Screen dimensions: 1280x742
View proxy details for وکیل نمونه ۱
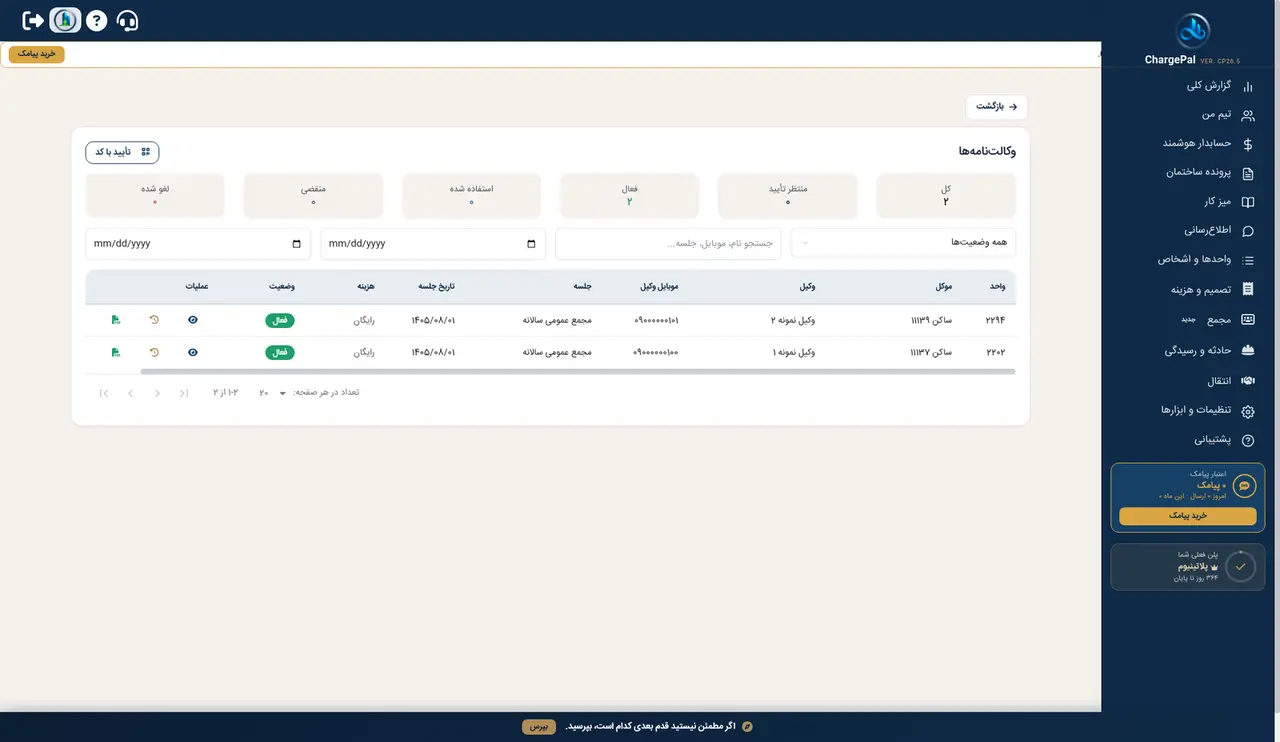(x=193, y=353)
